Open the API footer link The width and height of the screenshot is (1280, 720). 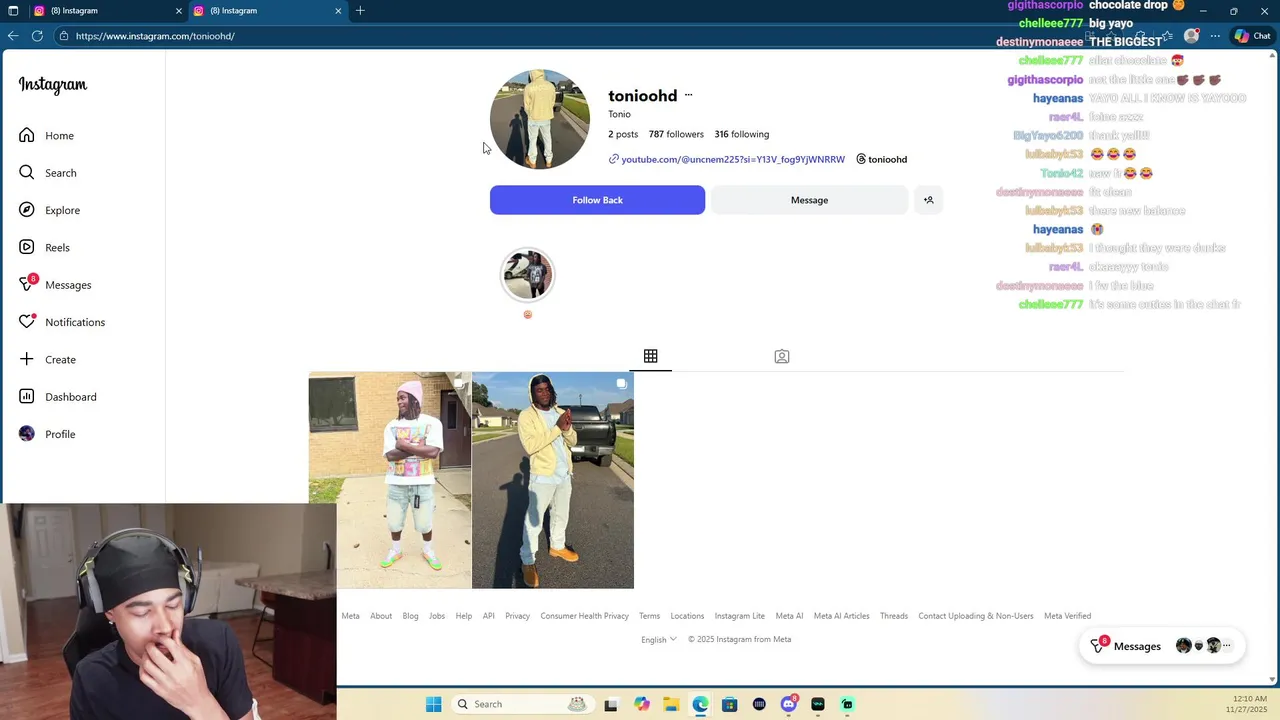pos(489,616)
